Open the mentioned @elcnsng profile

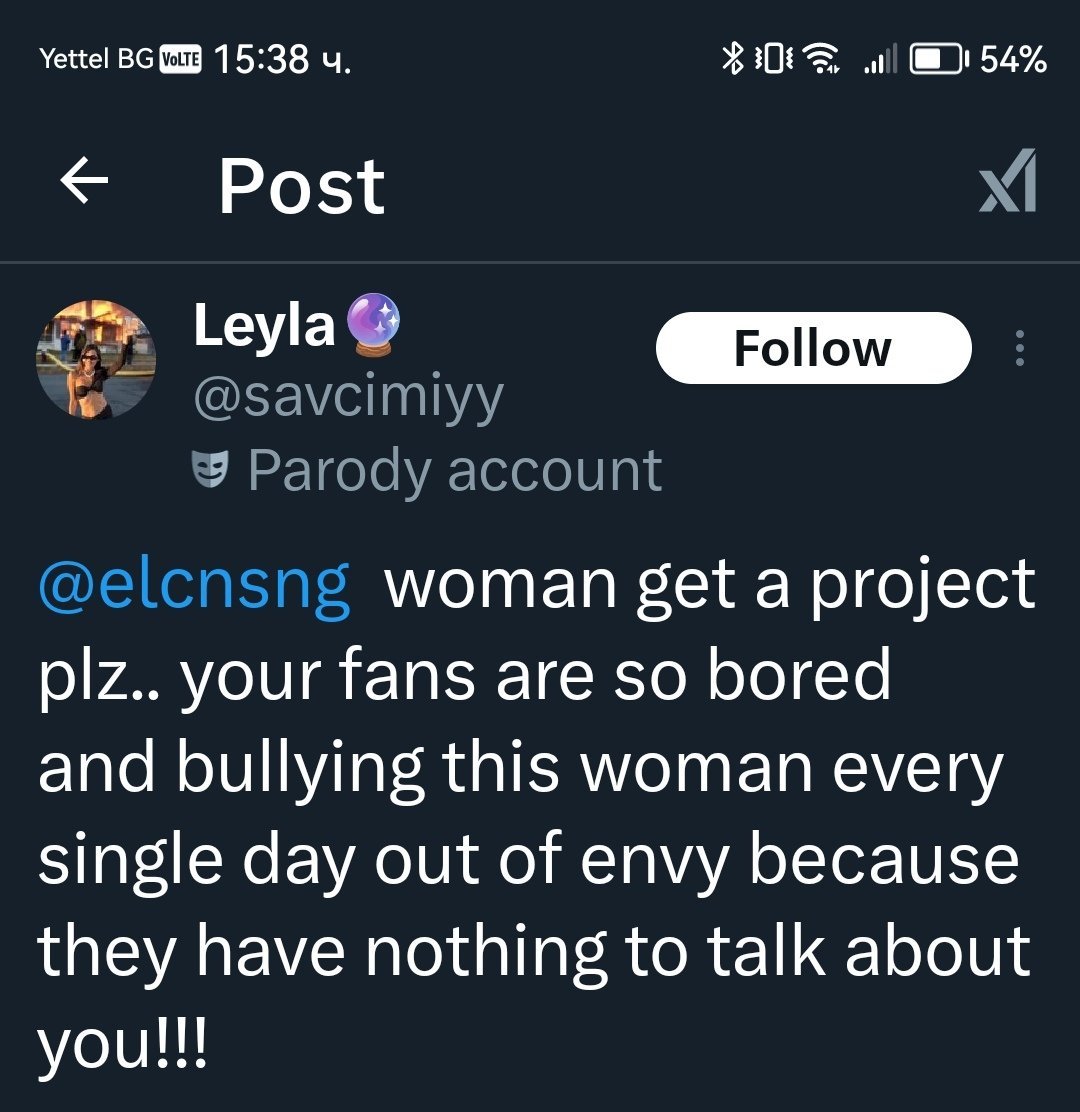point(194,584)
